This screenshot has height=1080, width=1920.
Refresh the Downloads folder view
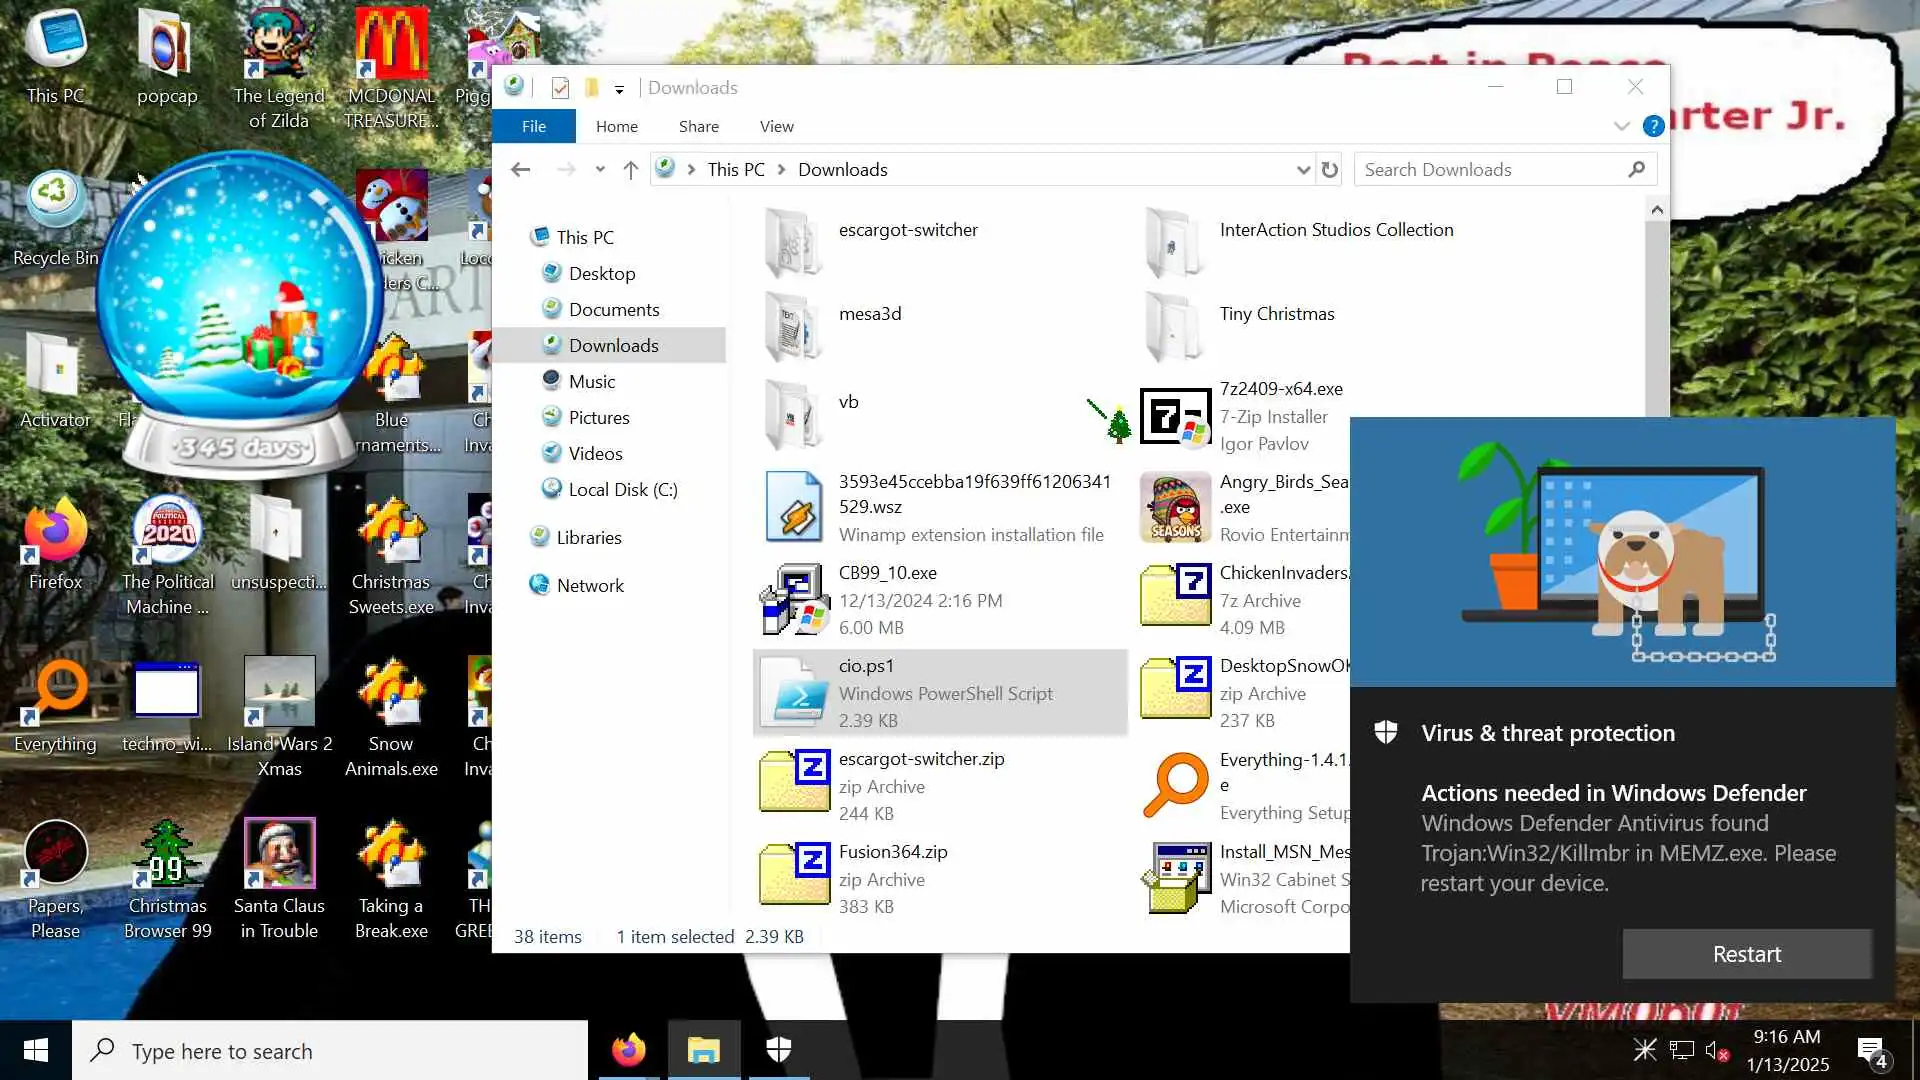[x=1329, y=170]
